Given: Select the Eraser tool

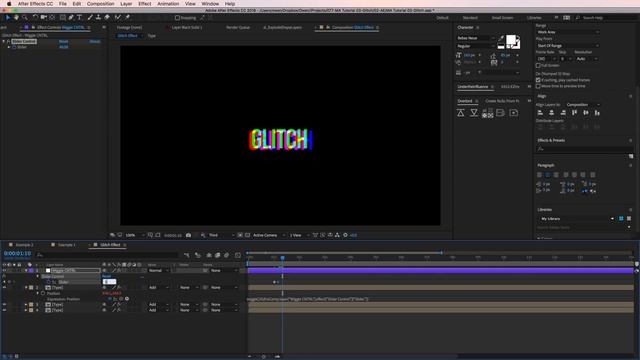Looking at the screenshot, I should tap(107, 18).
